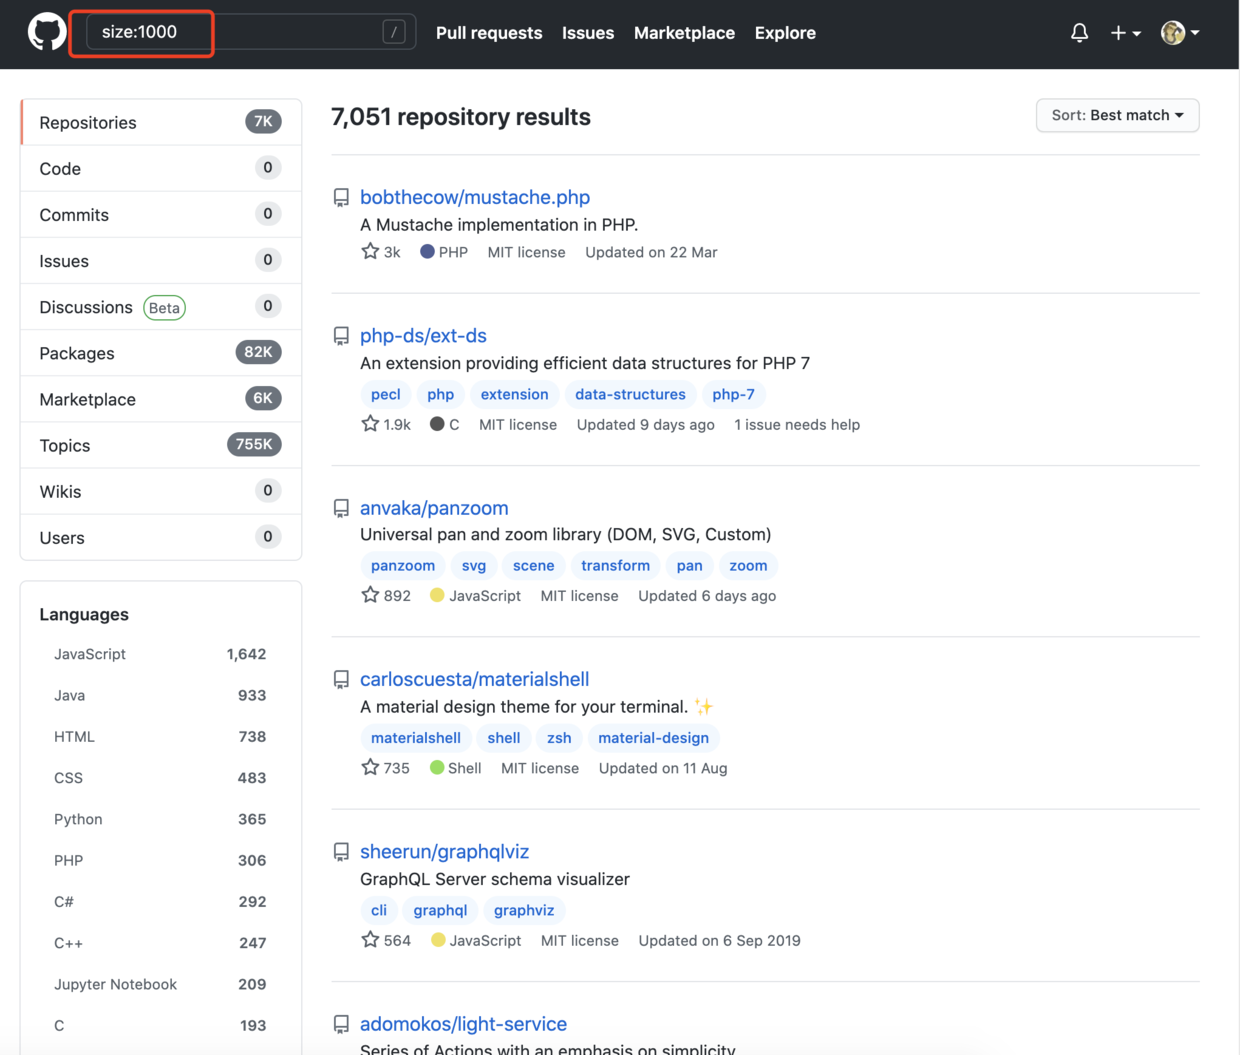1240x1055 pixels.
Task: Expand the Sort: Best match dropdown
Action: 1117,115
